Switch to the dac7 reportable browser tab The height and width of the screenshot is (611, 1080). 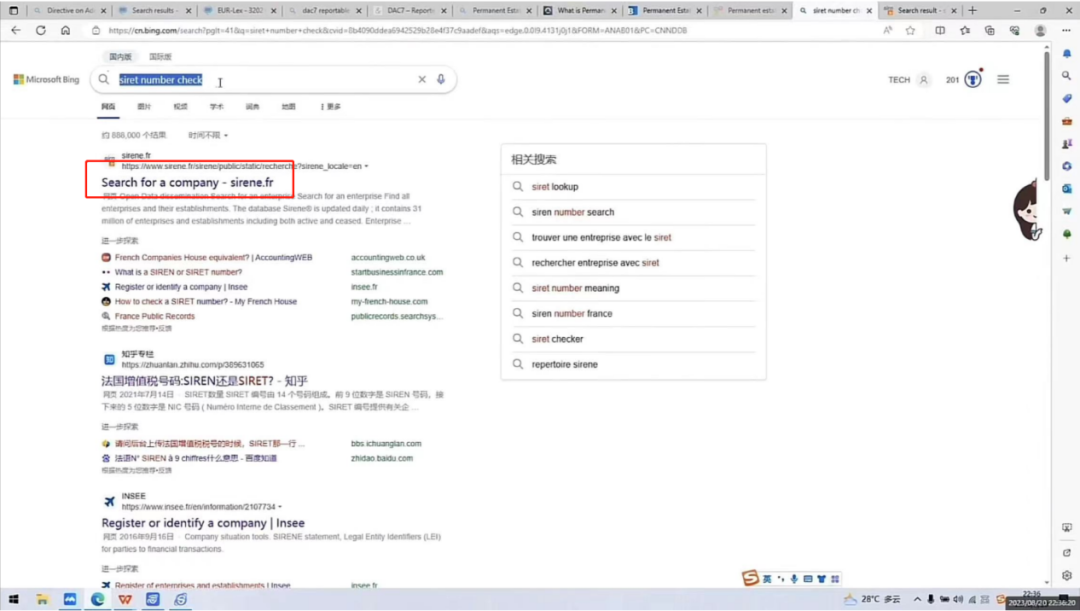click(x=324, y=10)
